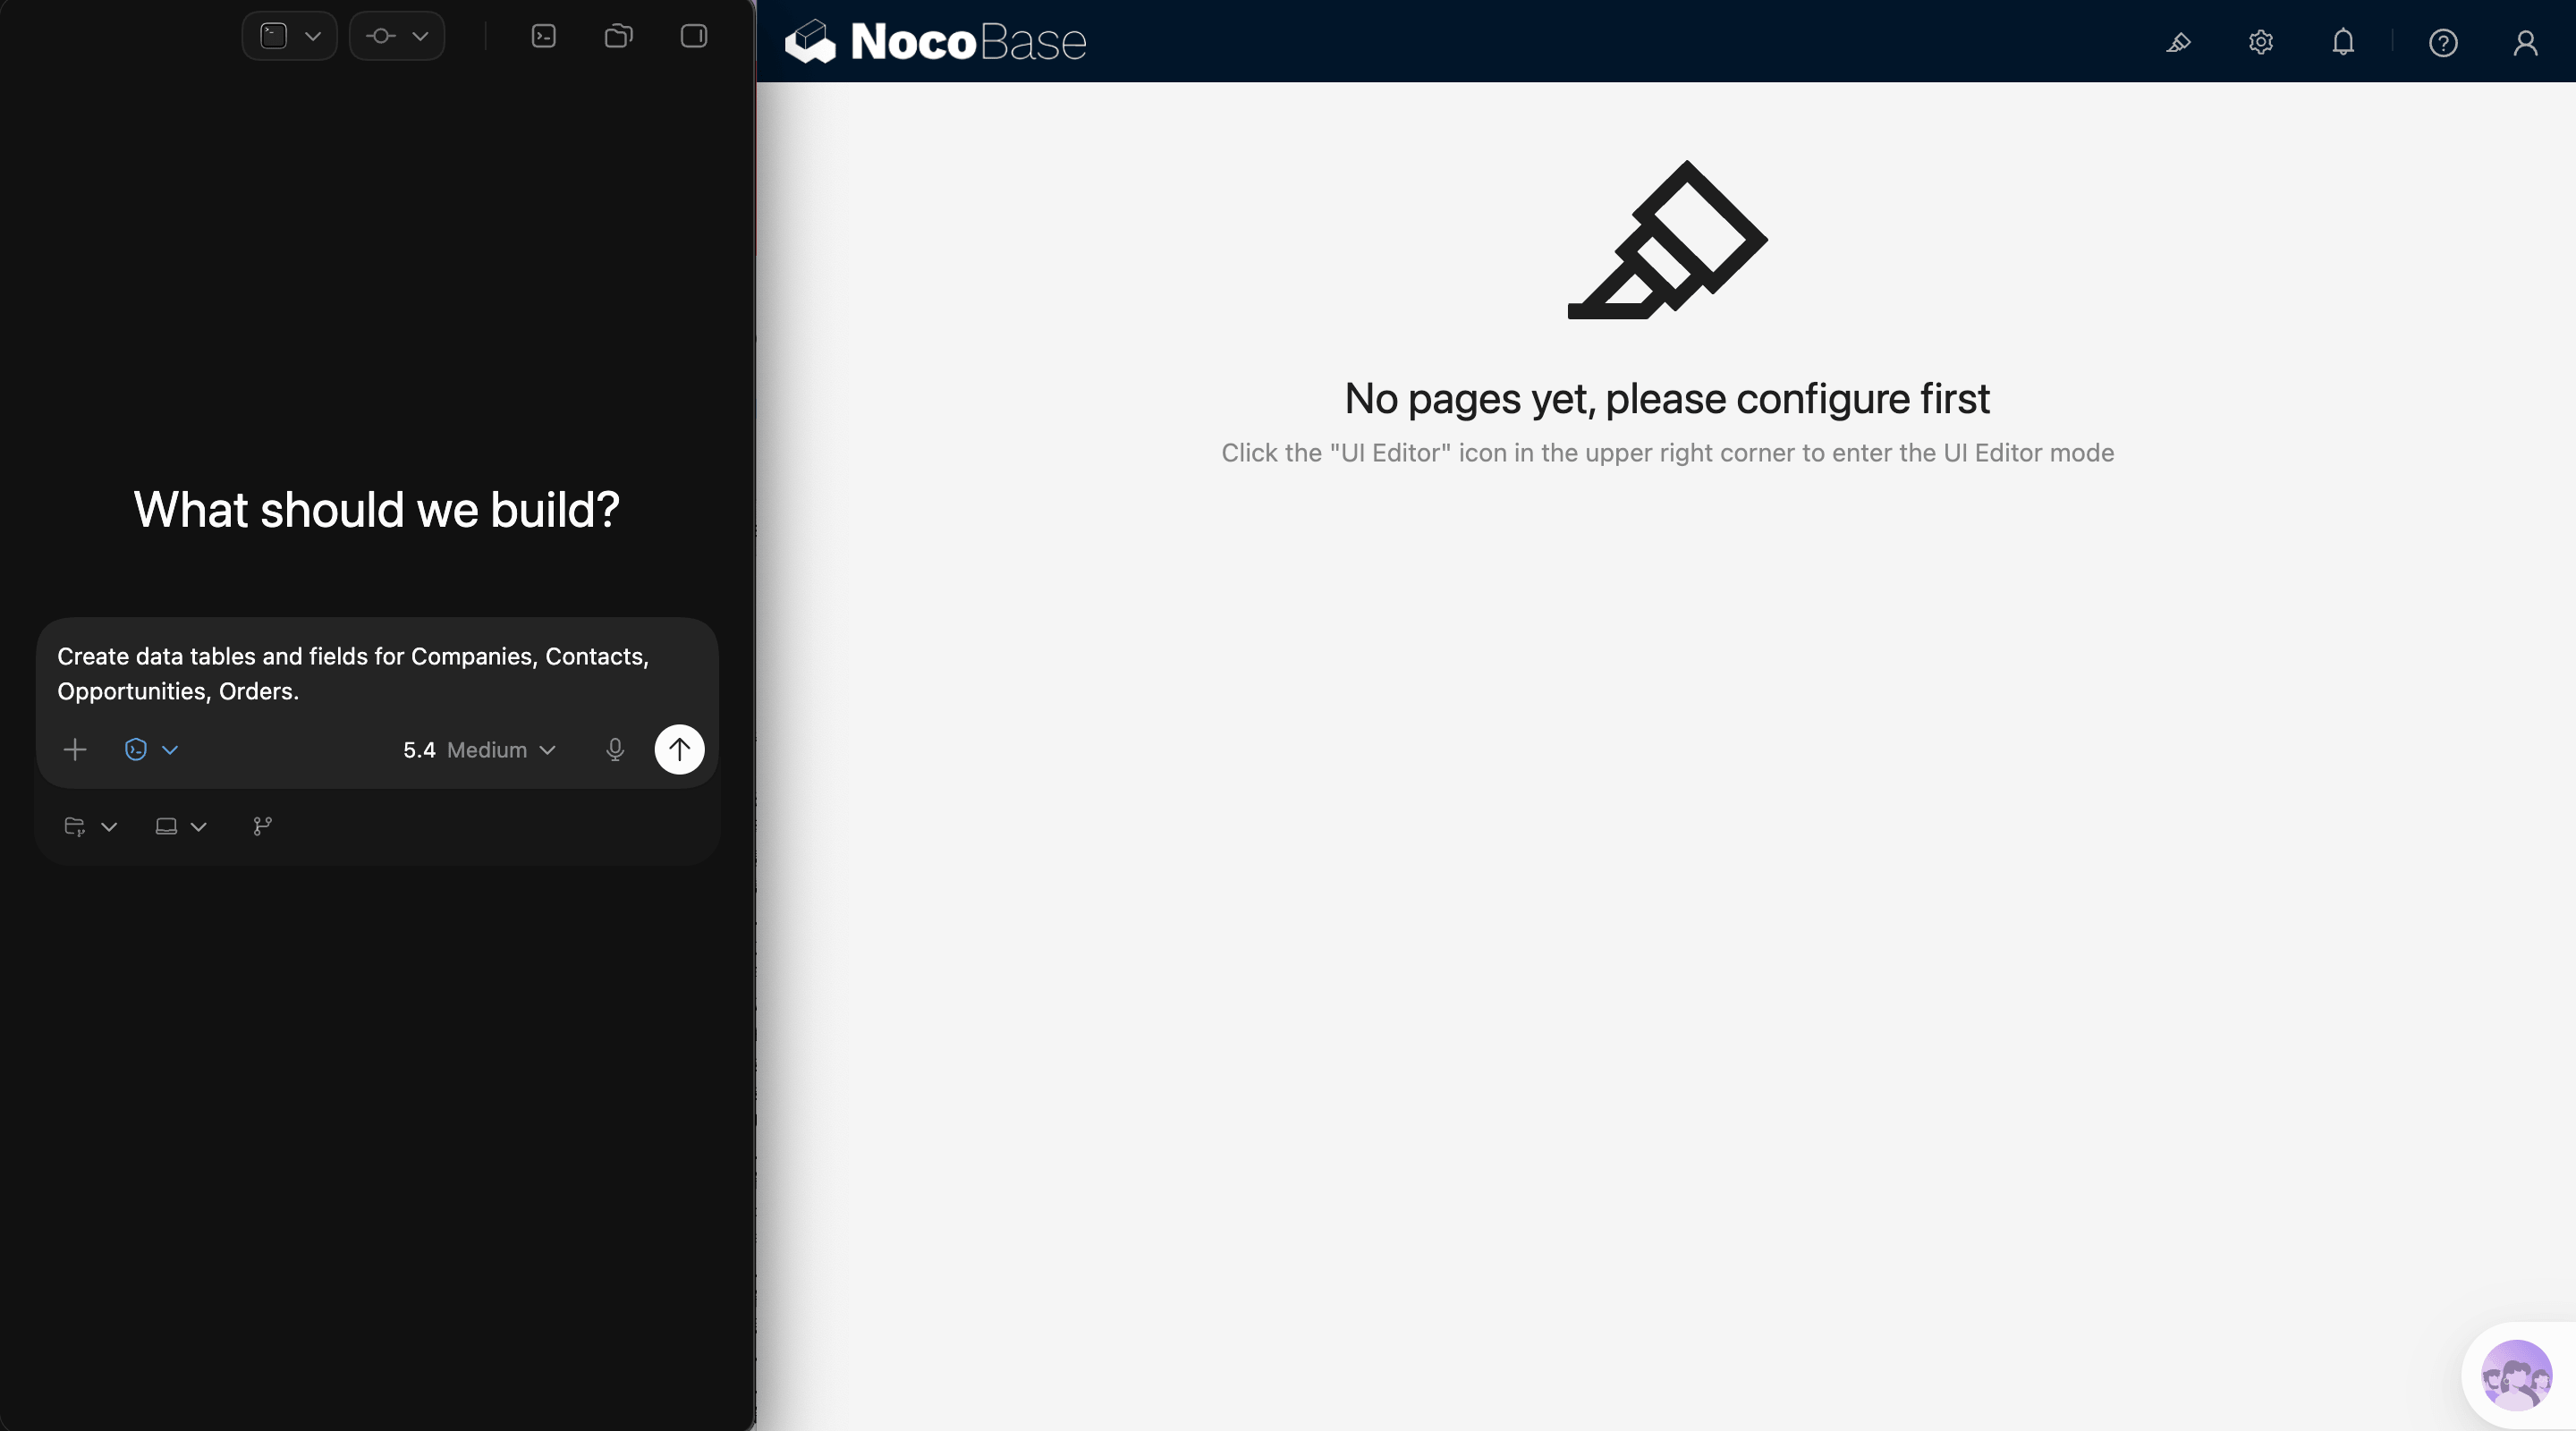Toggle the right sidebar panel icon
2576x1431 pixels.
pyautogui.click(x=691, y=36)
